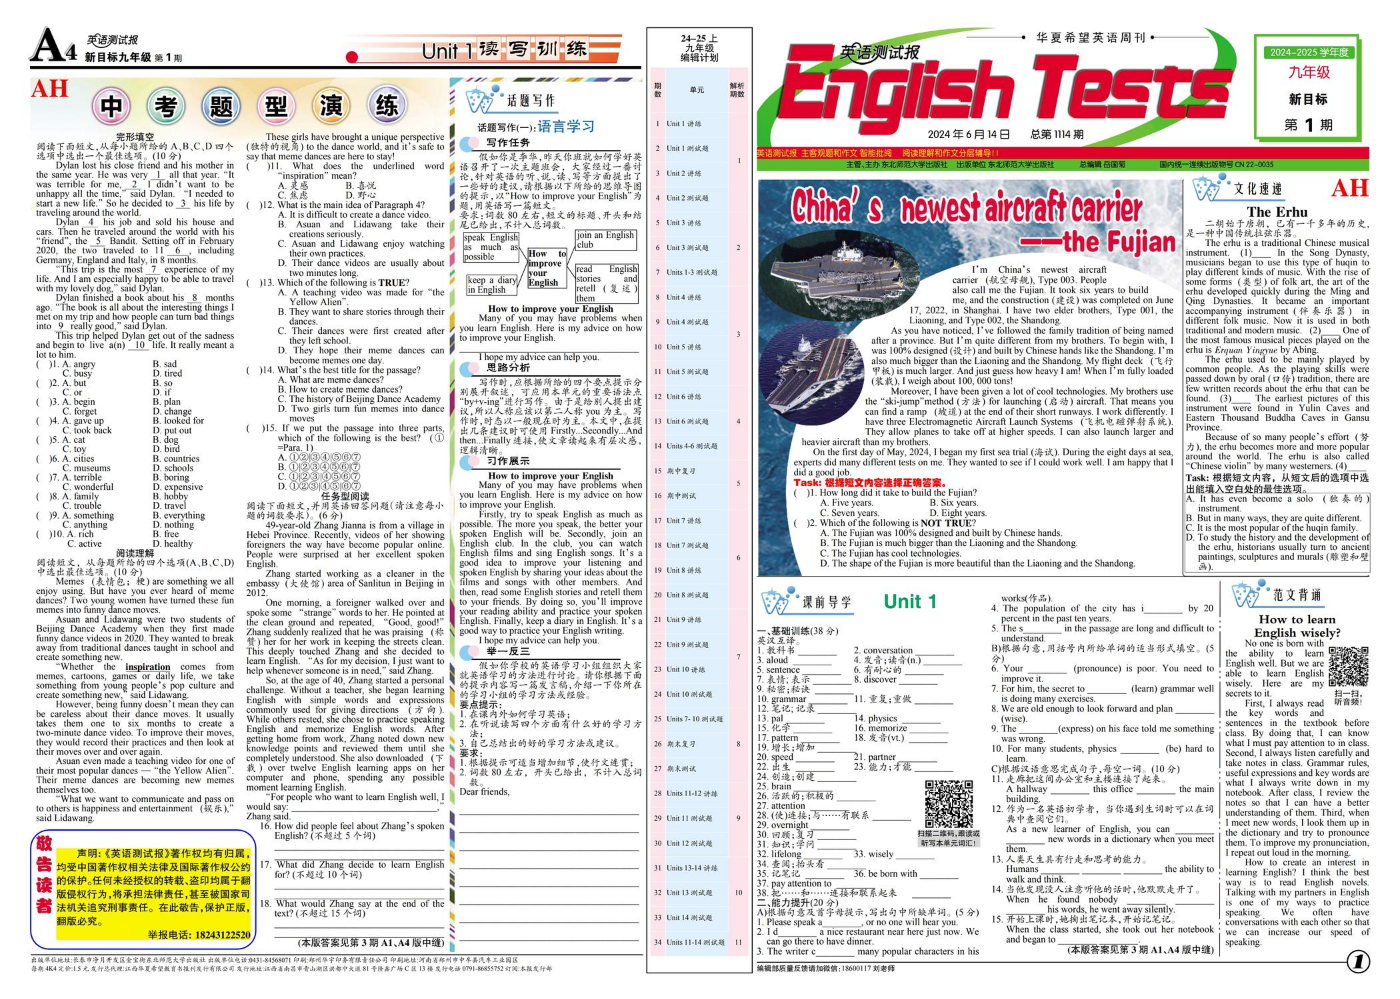Click the headline China's newest aircraft carrier

(x=966, y=207)
